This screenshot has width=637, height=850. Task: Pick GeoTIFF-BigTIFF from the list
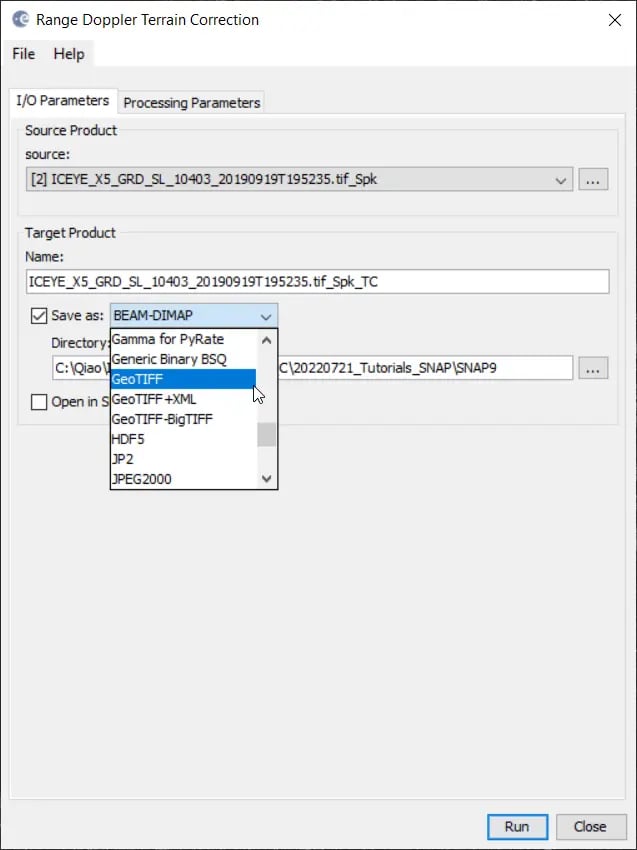(x=183, y=420)
